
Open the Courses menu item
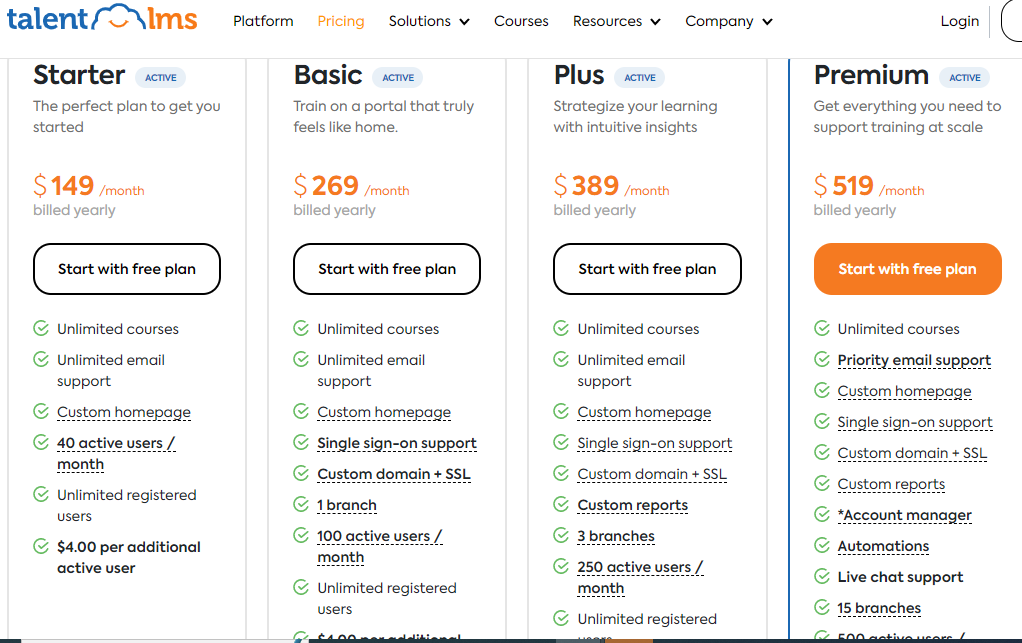pyautogui.click(x=521, y=21)
